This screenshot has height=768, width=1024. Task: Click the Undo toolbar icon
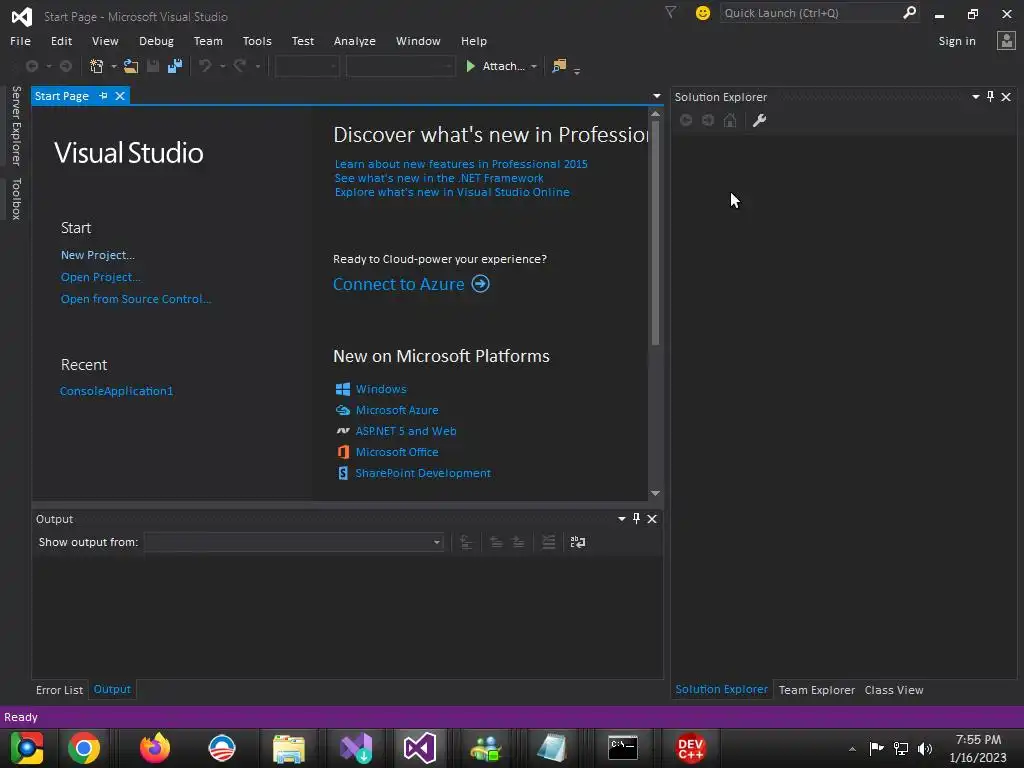(205, 66)
